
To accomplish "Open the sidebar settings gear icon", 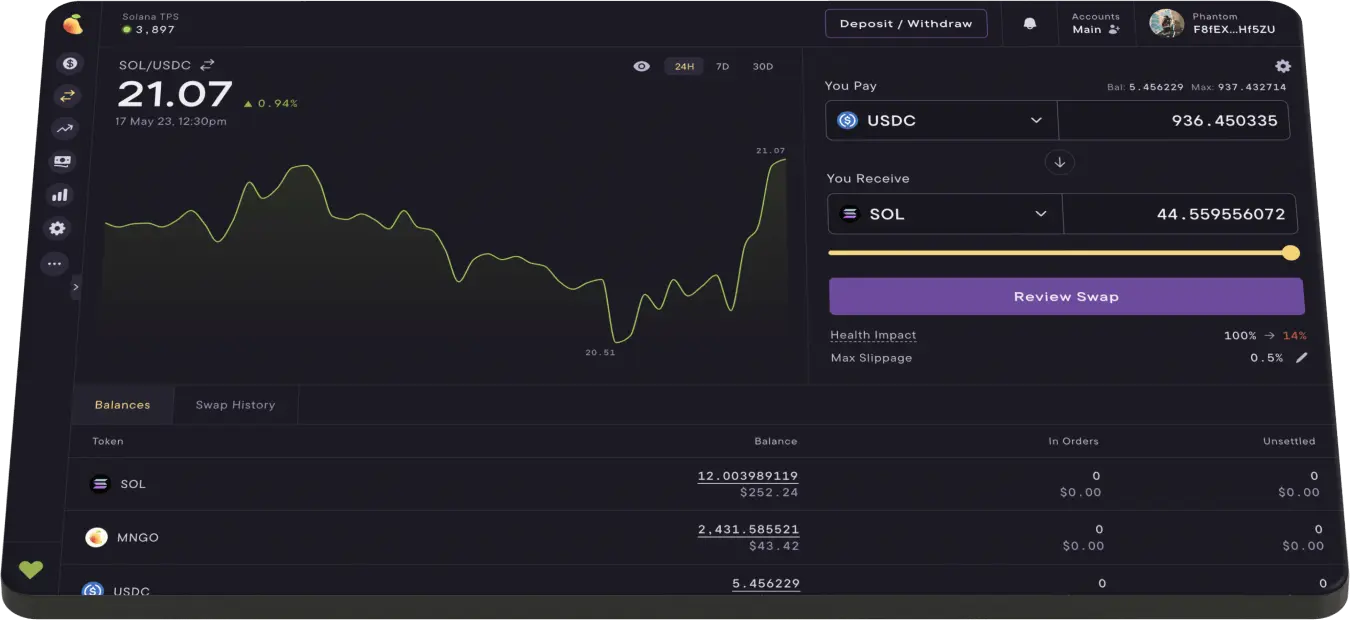I will (57, 229).
